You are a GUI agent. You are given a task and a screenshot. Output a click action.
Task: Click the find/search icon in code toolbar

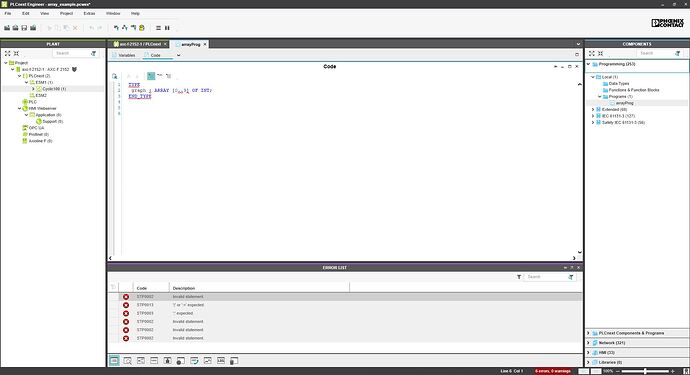click(x=114, y=76)
